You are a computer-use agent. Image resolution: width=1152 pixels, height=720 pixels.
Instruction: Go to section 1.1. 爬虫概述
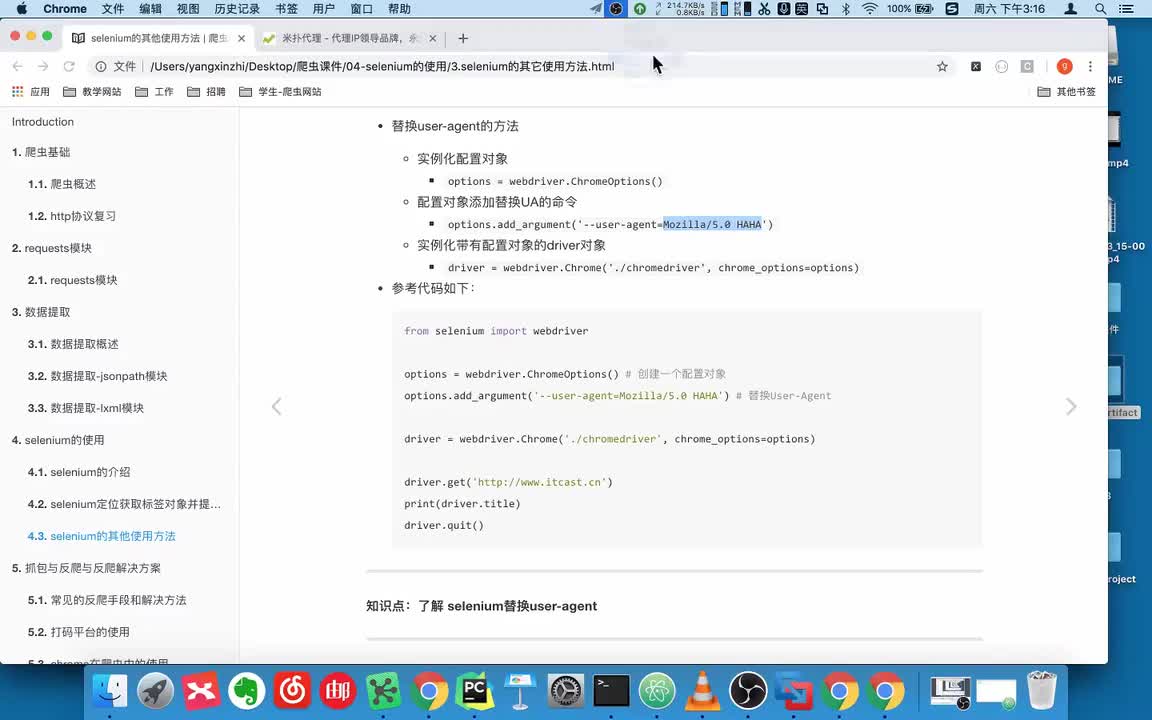[62, 184]
